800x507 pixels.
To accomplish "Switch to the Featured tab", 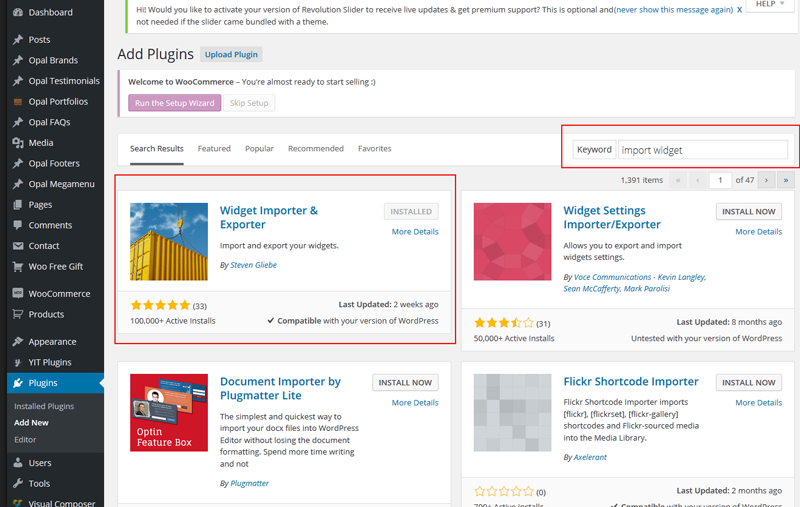I will point(214,149).
